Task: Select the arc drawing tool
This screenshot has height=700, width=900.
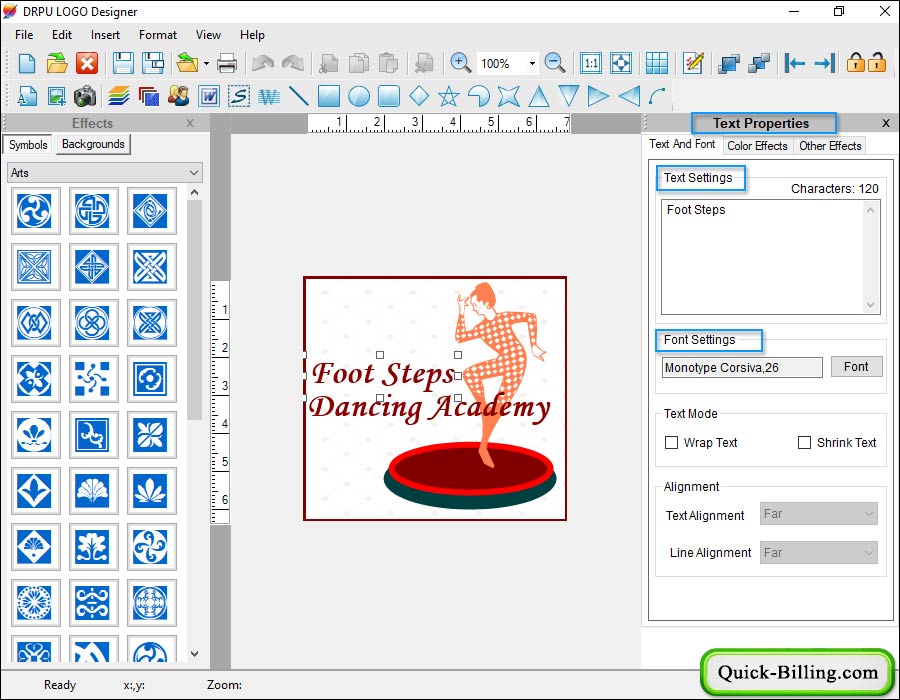Action: (x=658, y=96)
